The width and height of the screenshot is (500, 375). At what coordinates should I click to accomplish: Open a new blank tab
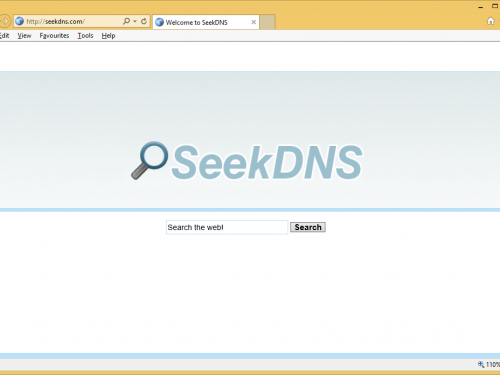pos(267,22)
